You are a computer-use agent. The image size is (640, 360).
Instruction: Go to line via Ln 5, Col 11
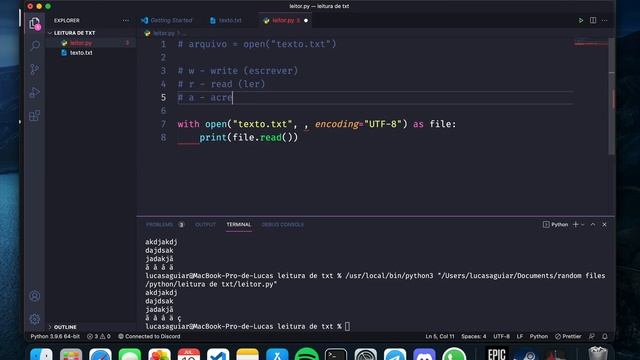pos(440,336)
